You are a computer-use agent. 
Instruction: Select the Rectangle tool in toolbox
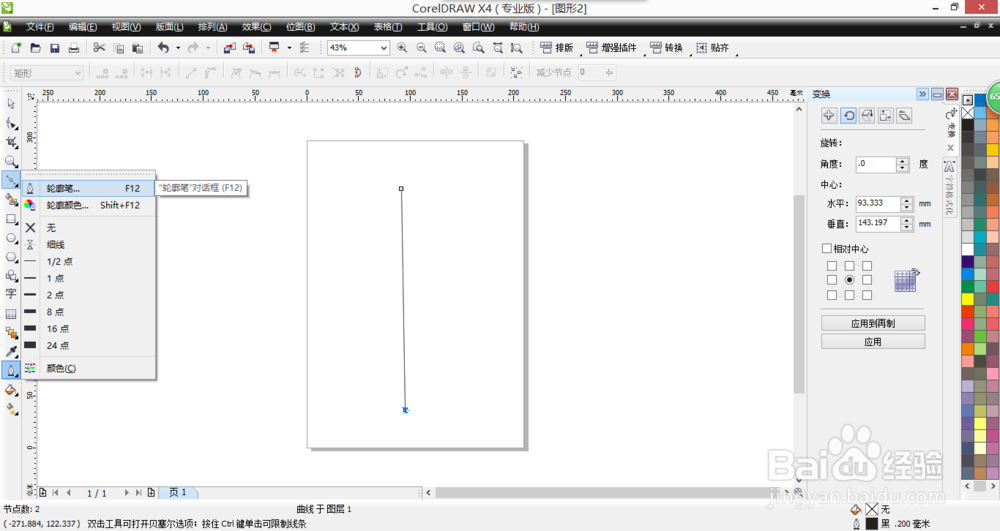click(x=11, y=219)
